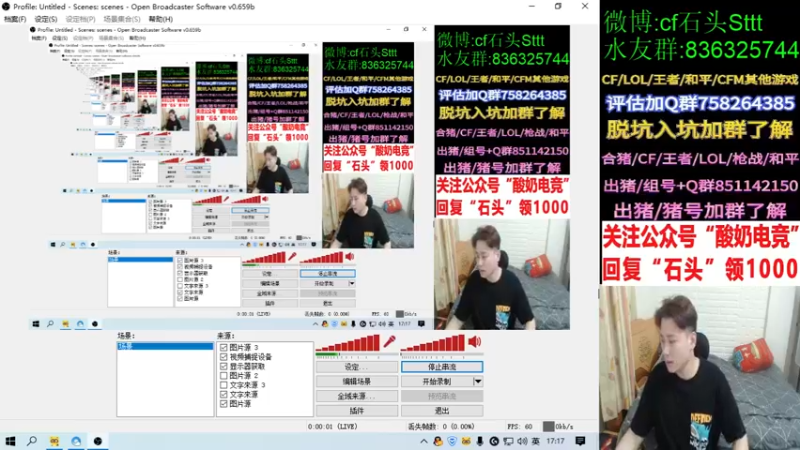Toggle the 显示器获取 source checkbox

[223, 366]
